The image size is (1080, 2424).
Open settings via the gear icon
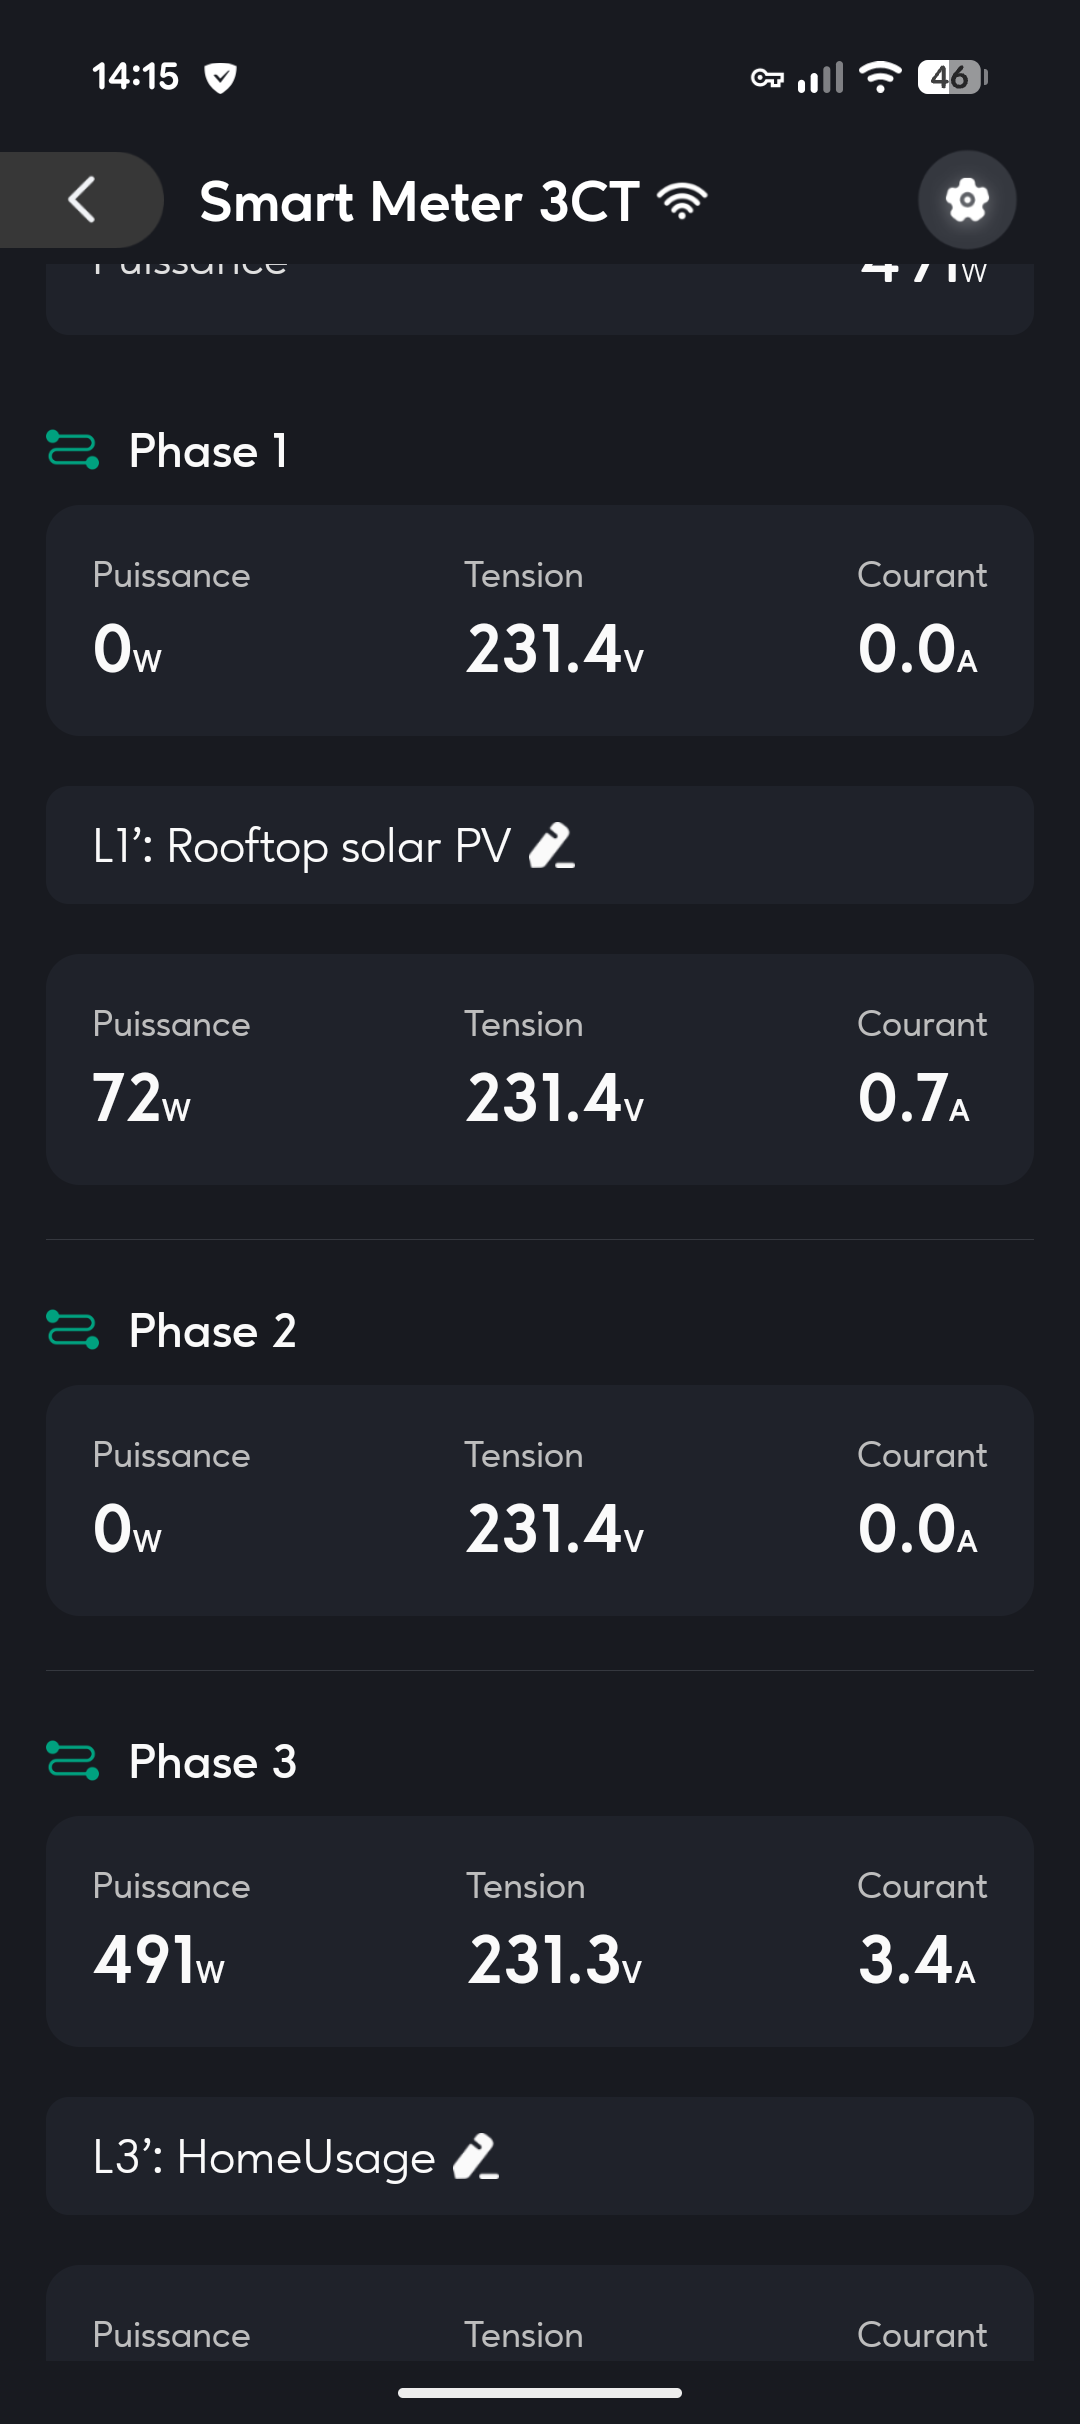(967, 200)
